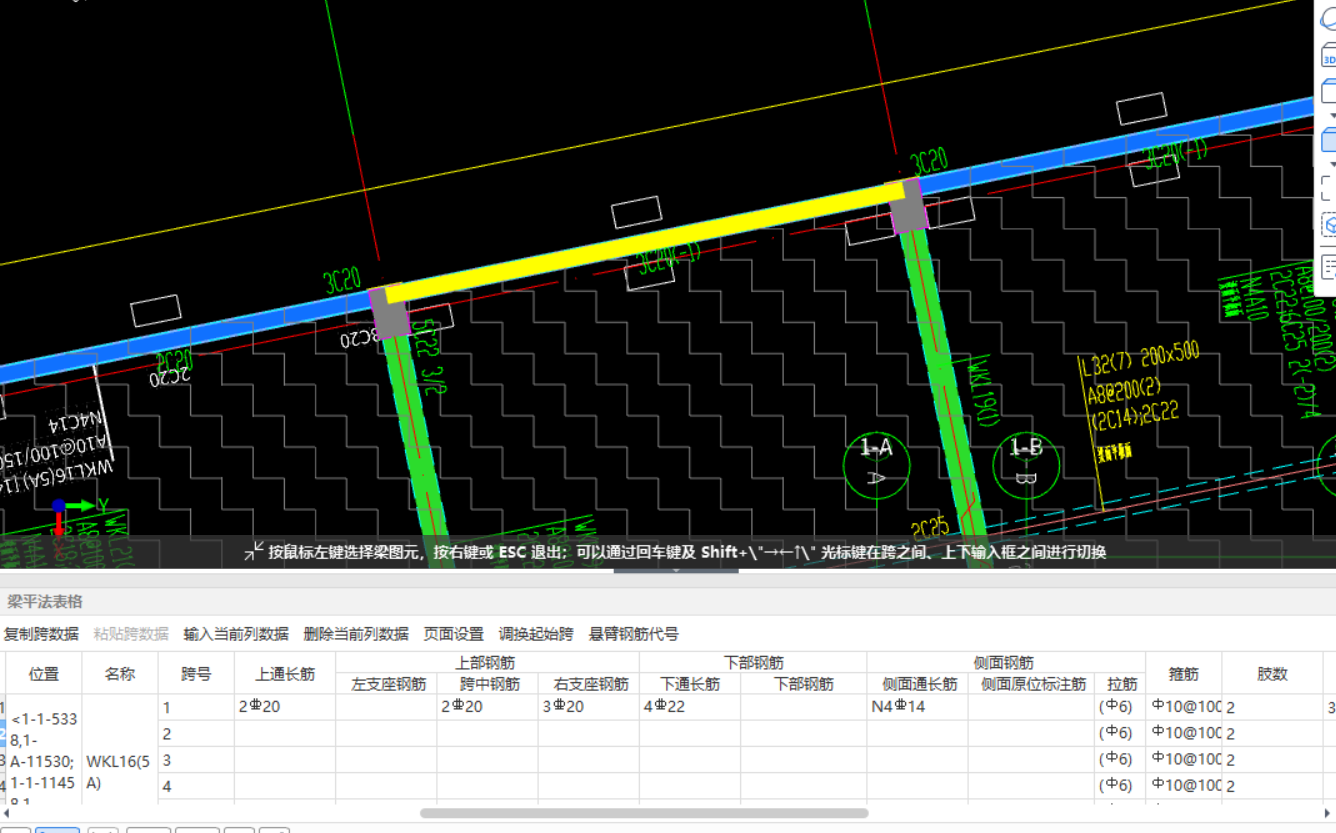This screenshot has height=833, width=1336.
Task: Select span 1 上通长筋 cell 2⌀20
Action: [x=285, y=707]
